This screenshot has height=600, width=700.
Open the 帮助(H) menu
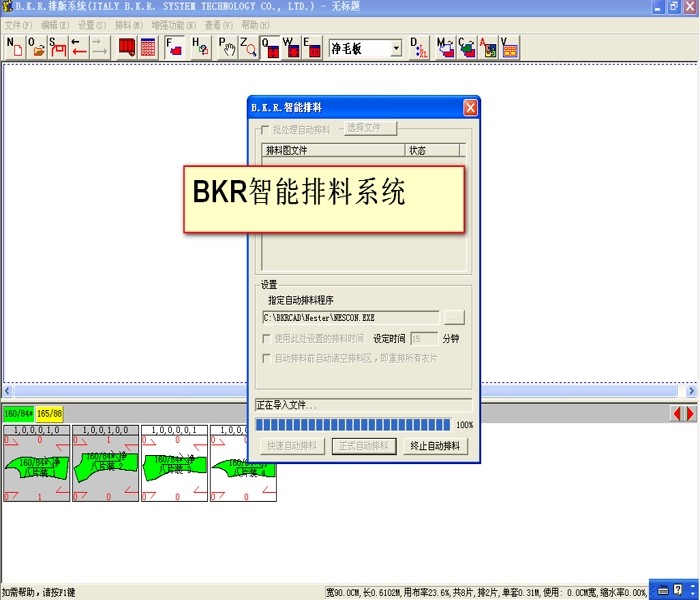click(255, 25)
